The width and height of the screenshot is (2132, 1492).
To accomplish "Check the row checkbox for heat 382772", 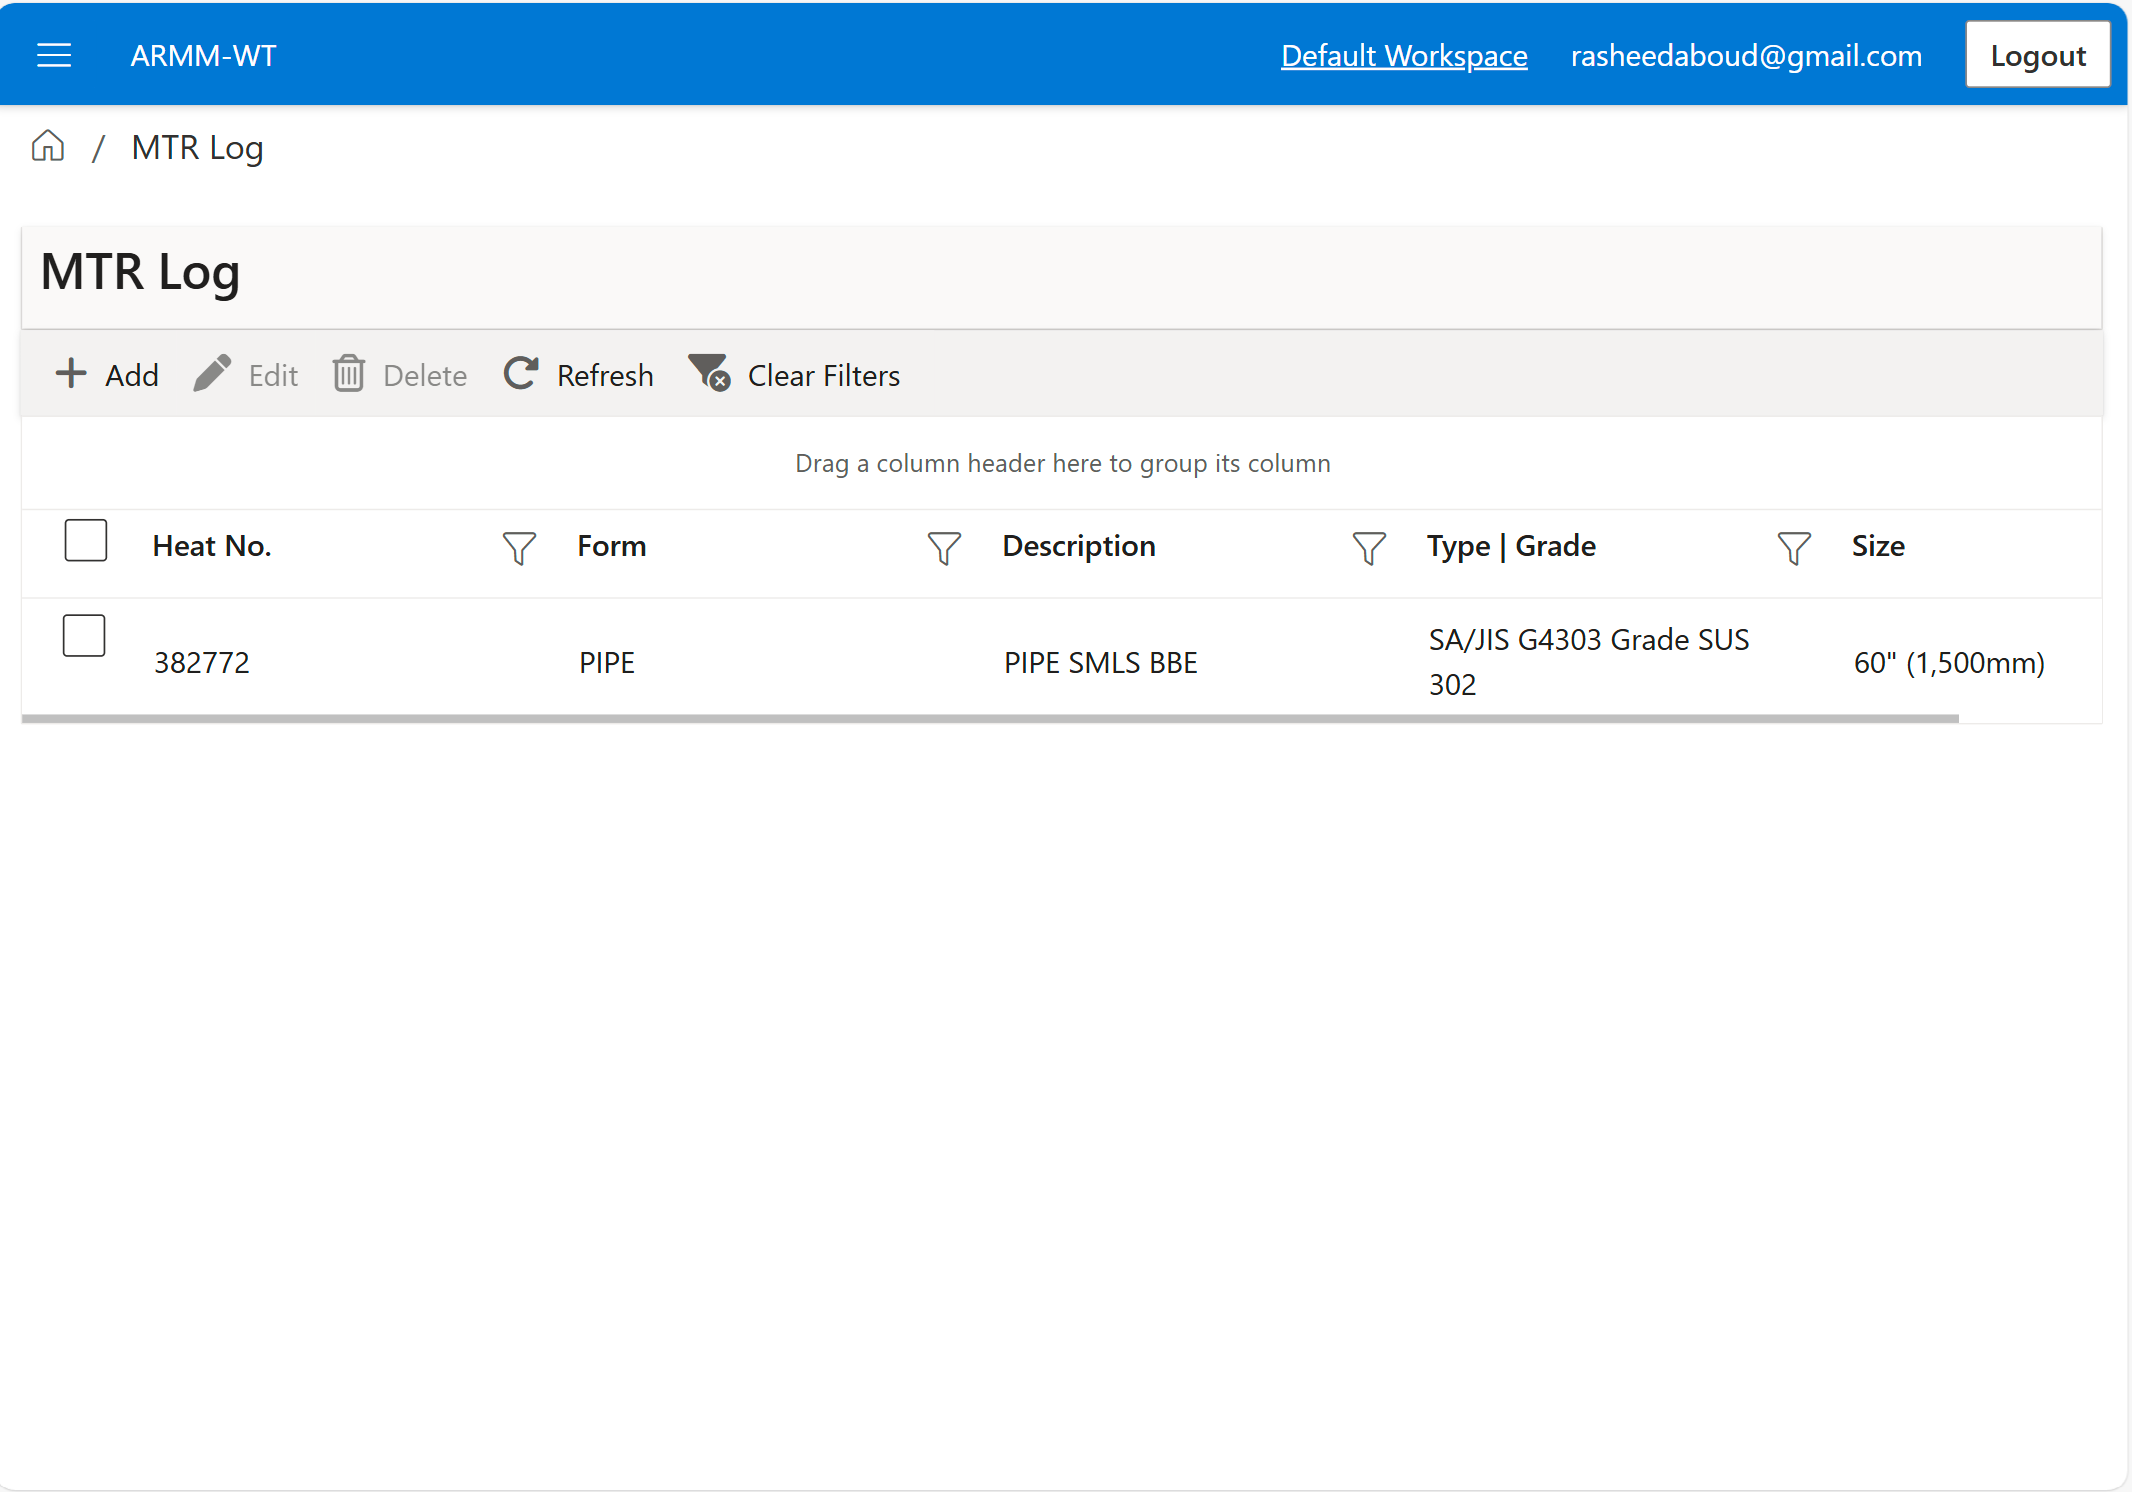I will coord(84,635).
